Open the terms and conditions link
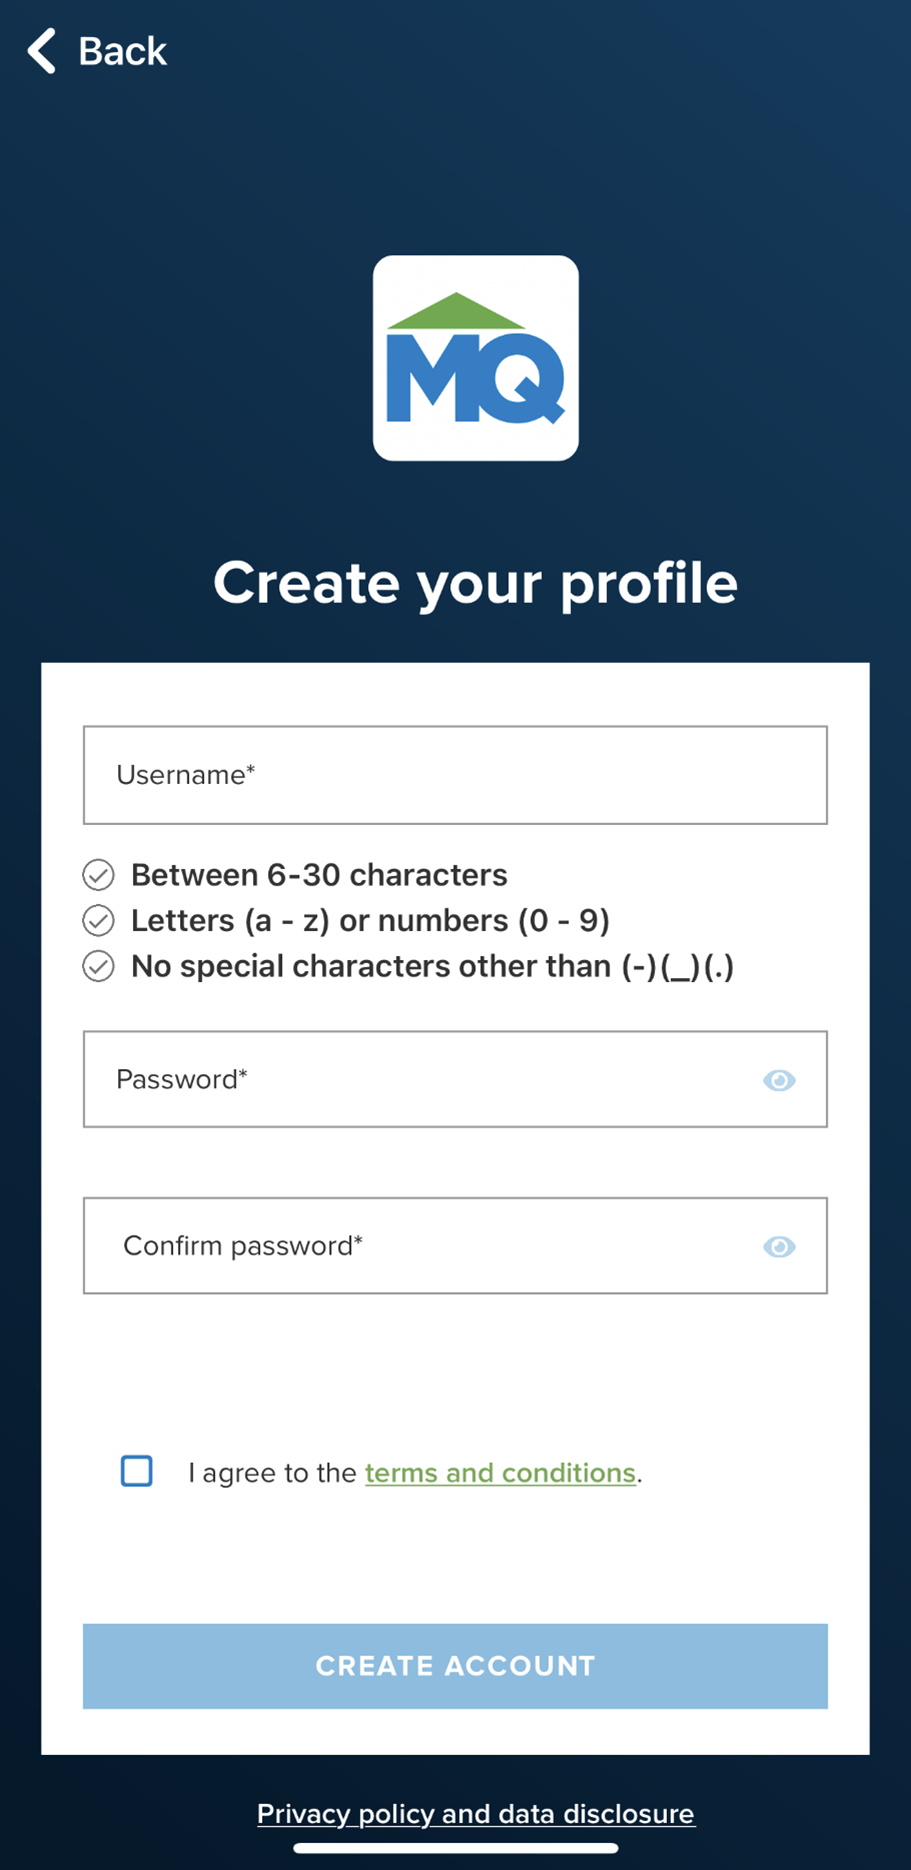Screen dimensions: 911x1870 pos(500,1473)
